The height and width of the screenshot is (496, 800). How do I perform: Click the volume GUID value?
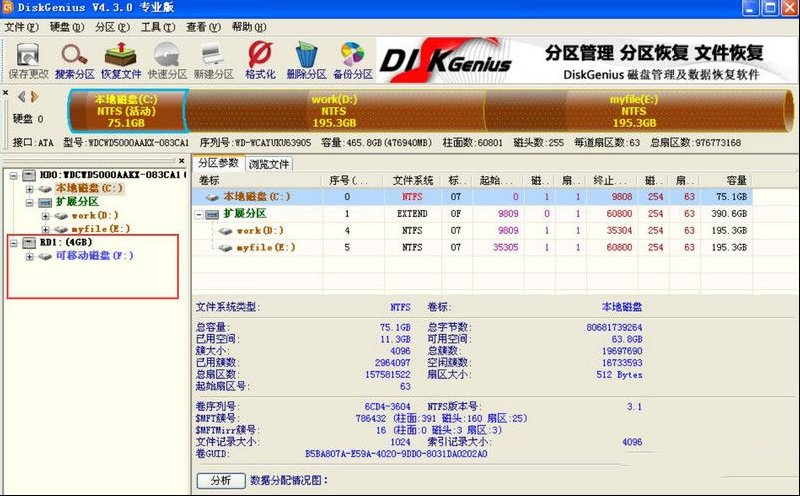396,454
